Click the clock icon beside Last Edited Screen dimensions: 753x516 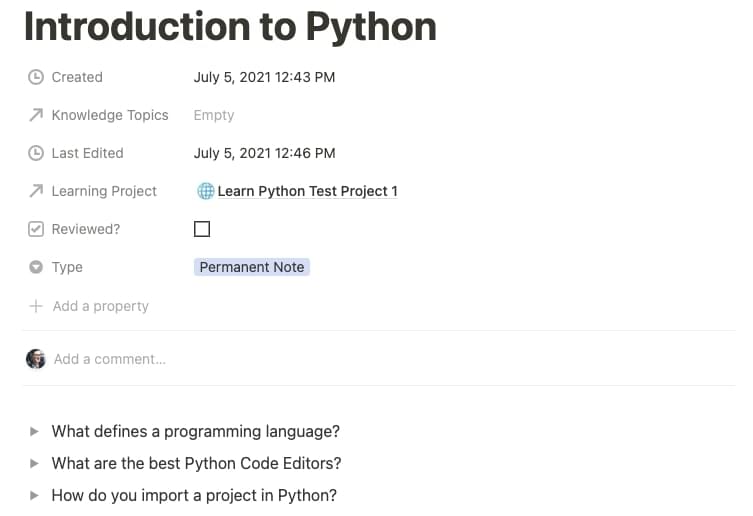[x=36, y=153]
